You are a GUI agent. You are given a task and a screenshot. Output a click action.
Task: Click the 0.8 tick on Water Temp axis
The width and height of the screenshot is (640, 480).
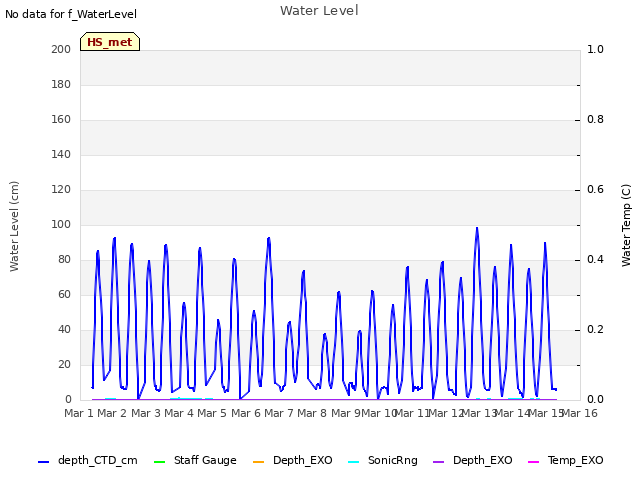[x=595, y=120]
